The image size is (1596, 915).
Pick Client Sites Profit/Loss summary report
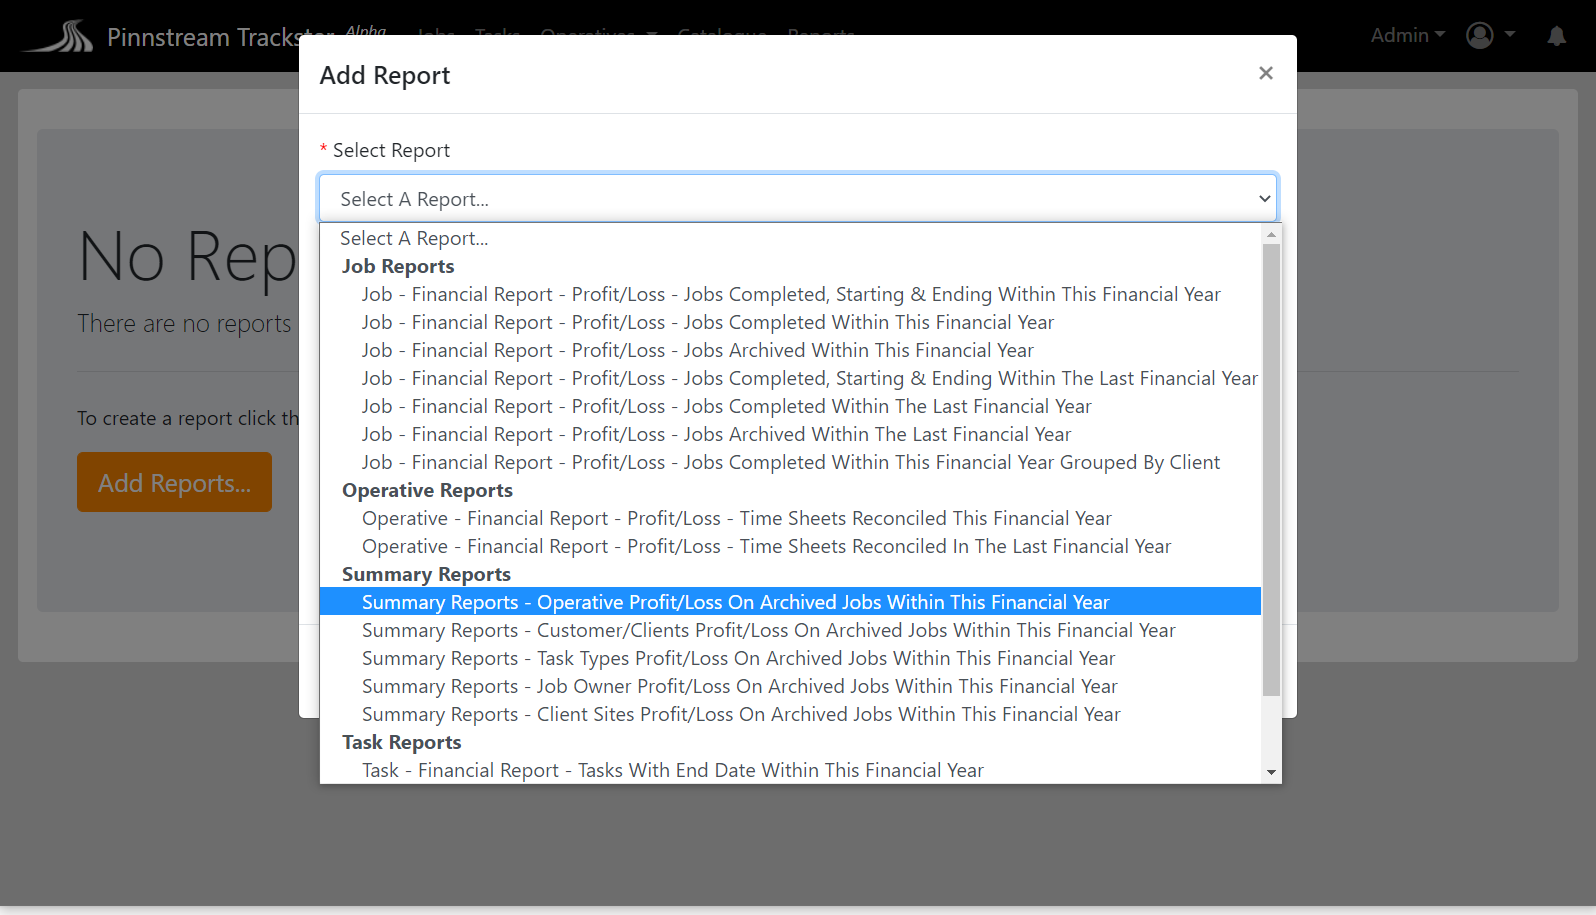coord(740,714)
